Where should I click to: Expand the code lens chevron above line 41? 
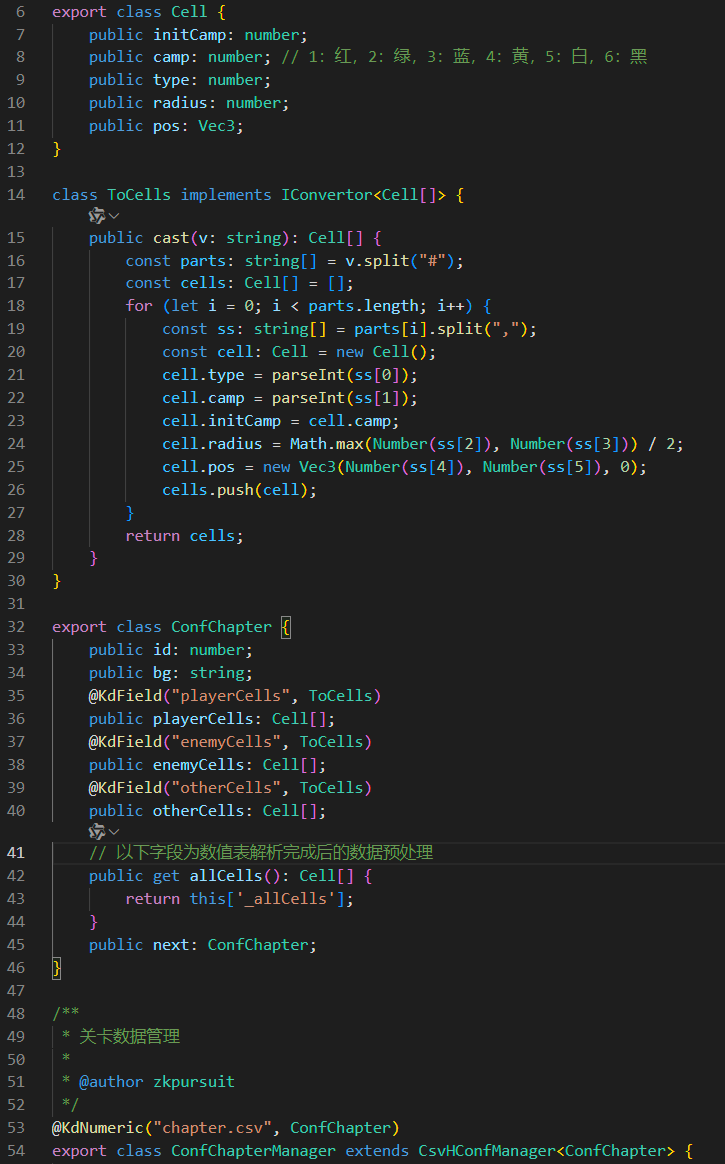click(x=114, y=831)
